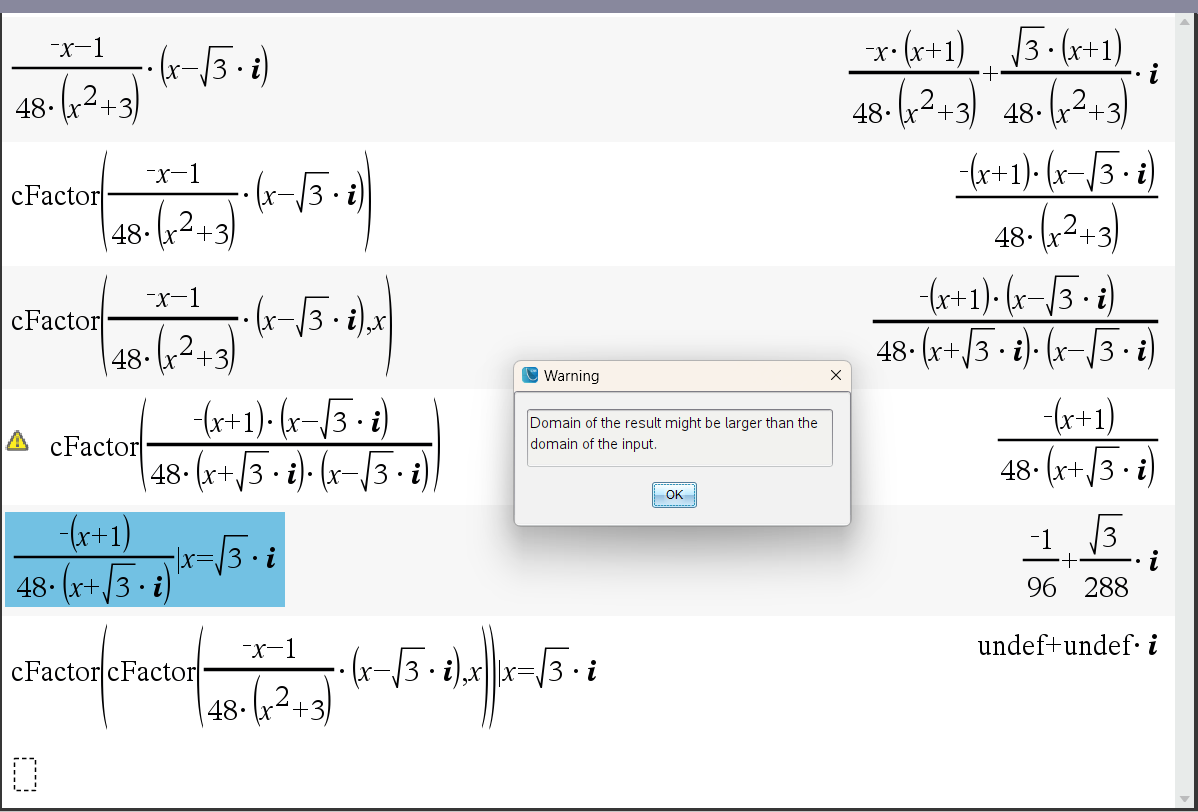The height and width of the screenshot is (812, 1198).
Task: Click the Warning dialog title text
Action: click(x=571, y=376)
